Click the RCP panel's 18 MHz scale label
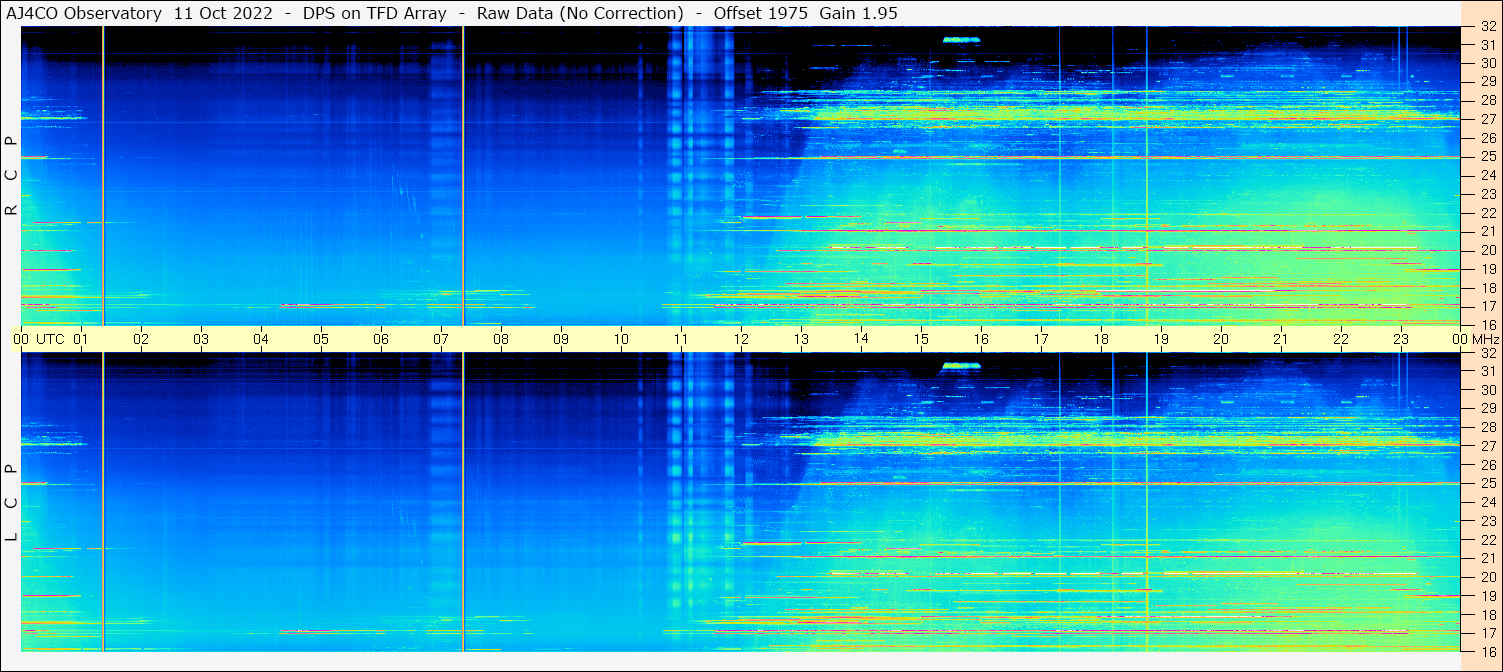 coord(1488,288)
